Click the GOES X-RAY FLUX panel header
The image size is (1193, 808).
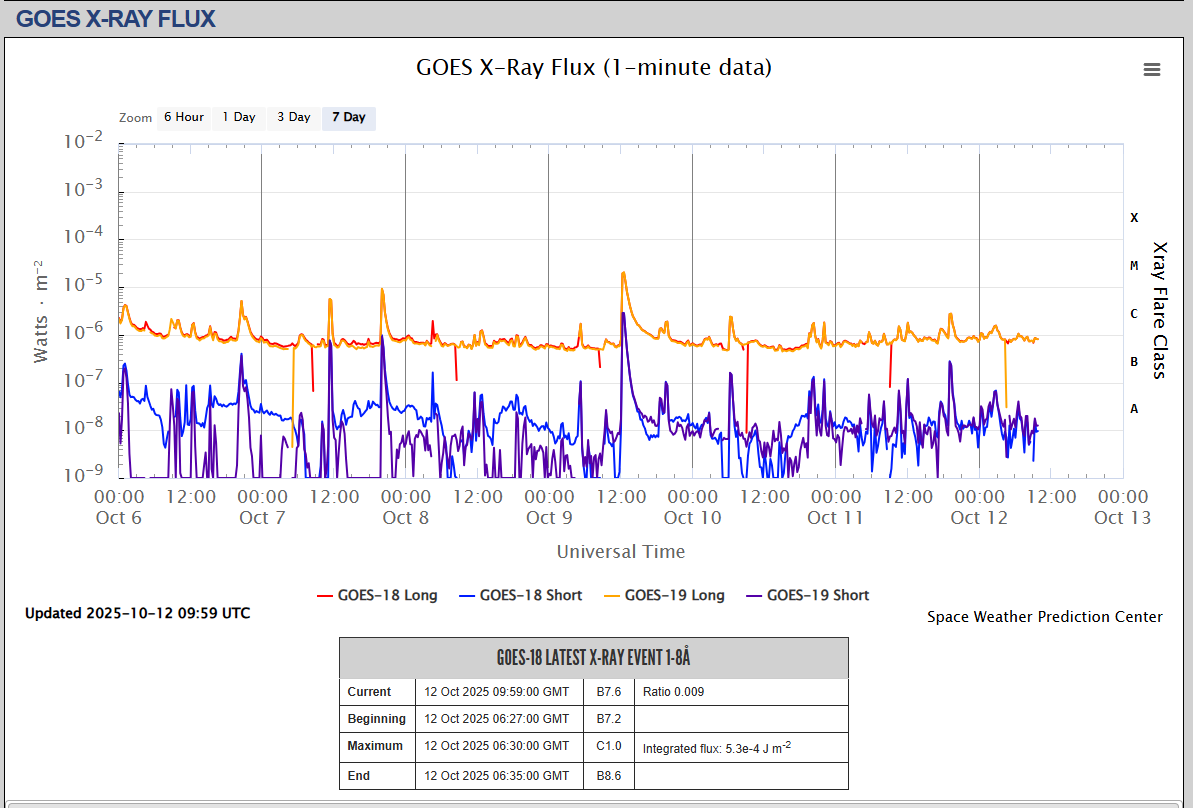(116, 18)
